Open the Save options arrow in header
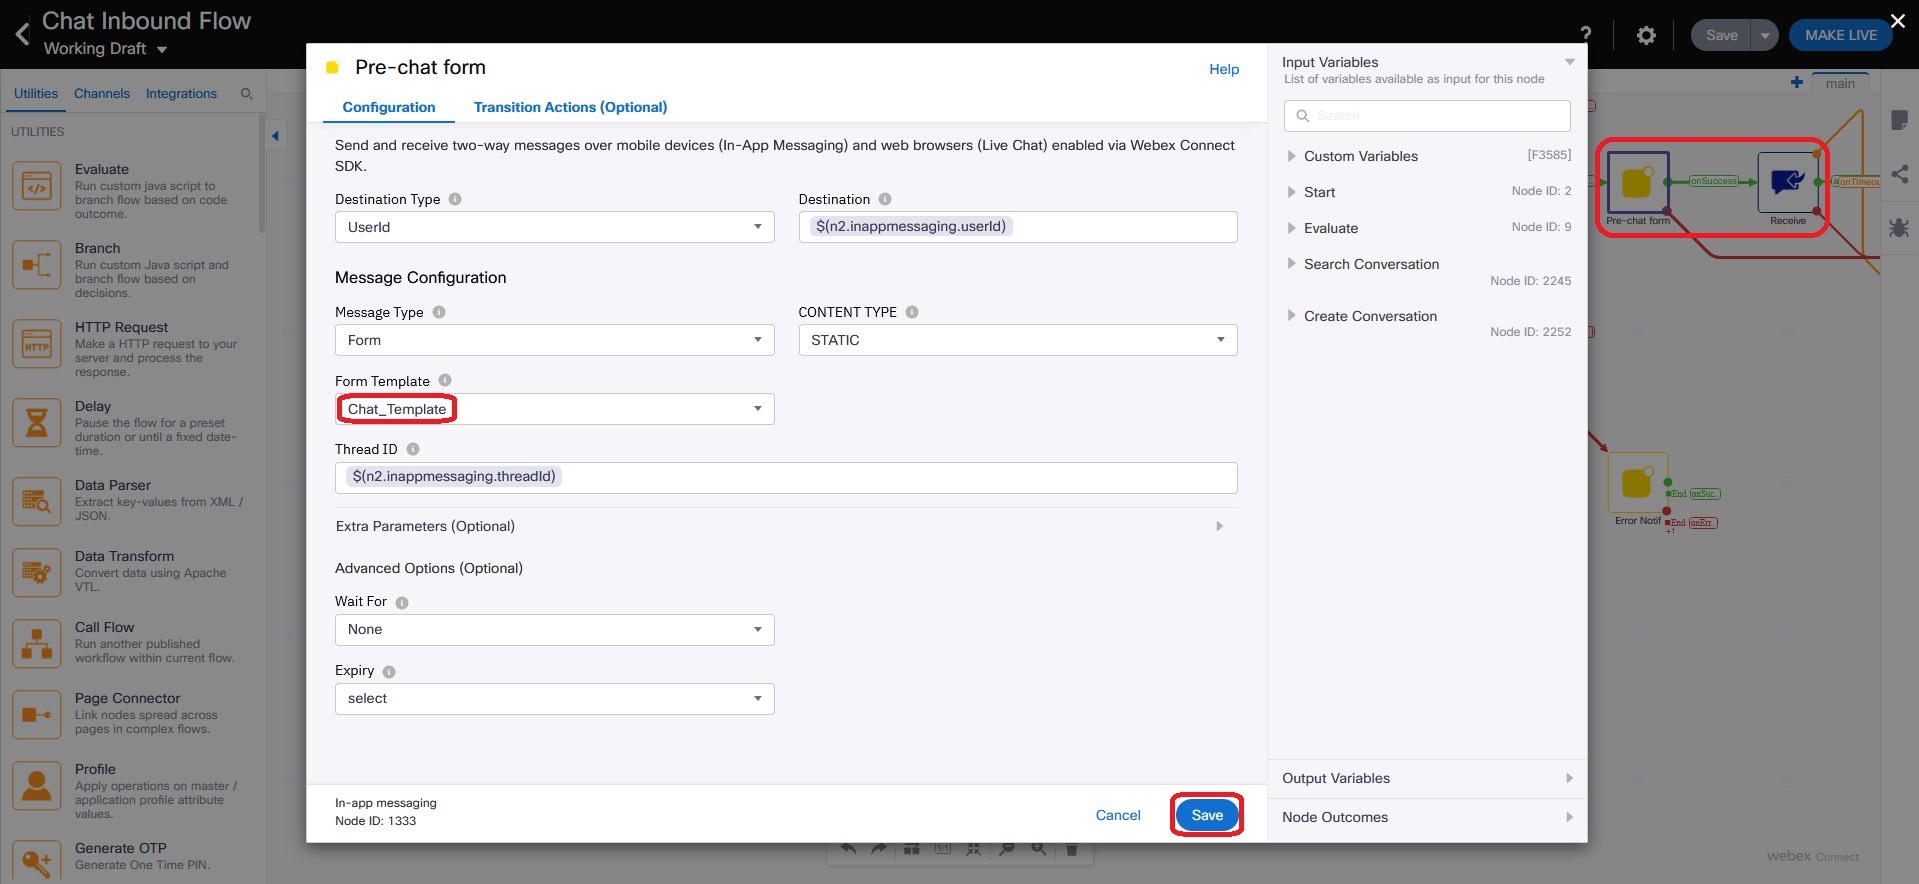The image size is (1919, 884). pyautogui.click(x=1765, y=35)
